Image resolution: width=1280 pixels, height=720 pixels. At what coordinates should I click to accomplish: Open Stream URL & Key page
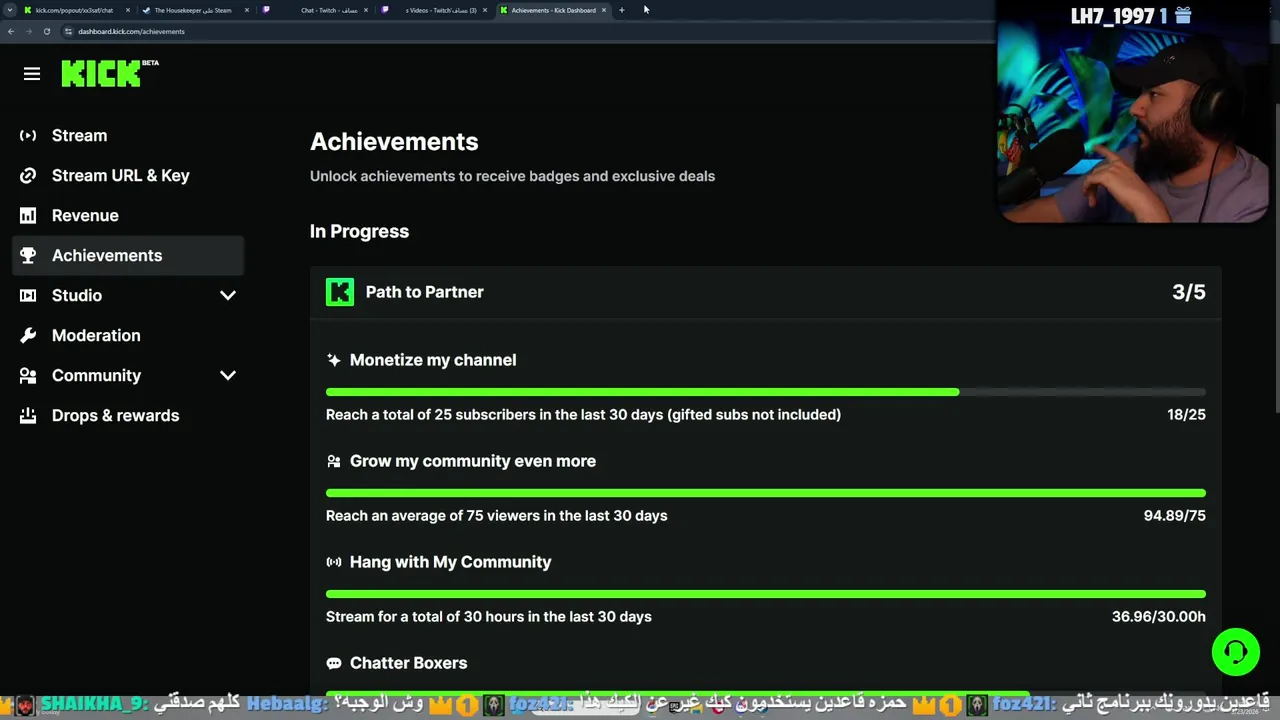[x=127, y=175]
